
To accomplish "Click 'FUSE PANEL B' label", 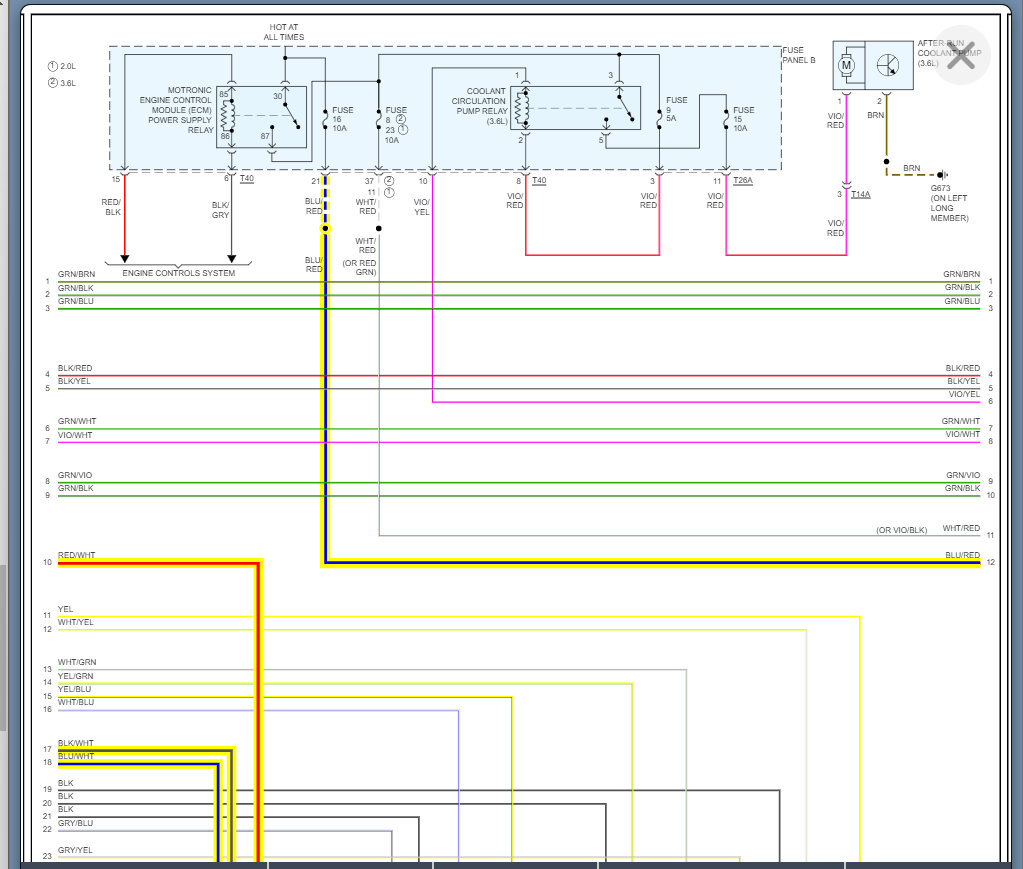I will tap(799, 55).
